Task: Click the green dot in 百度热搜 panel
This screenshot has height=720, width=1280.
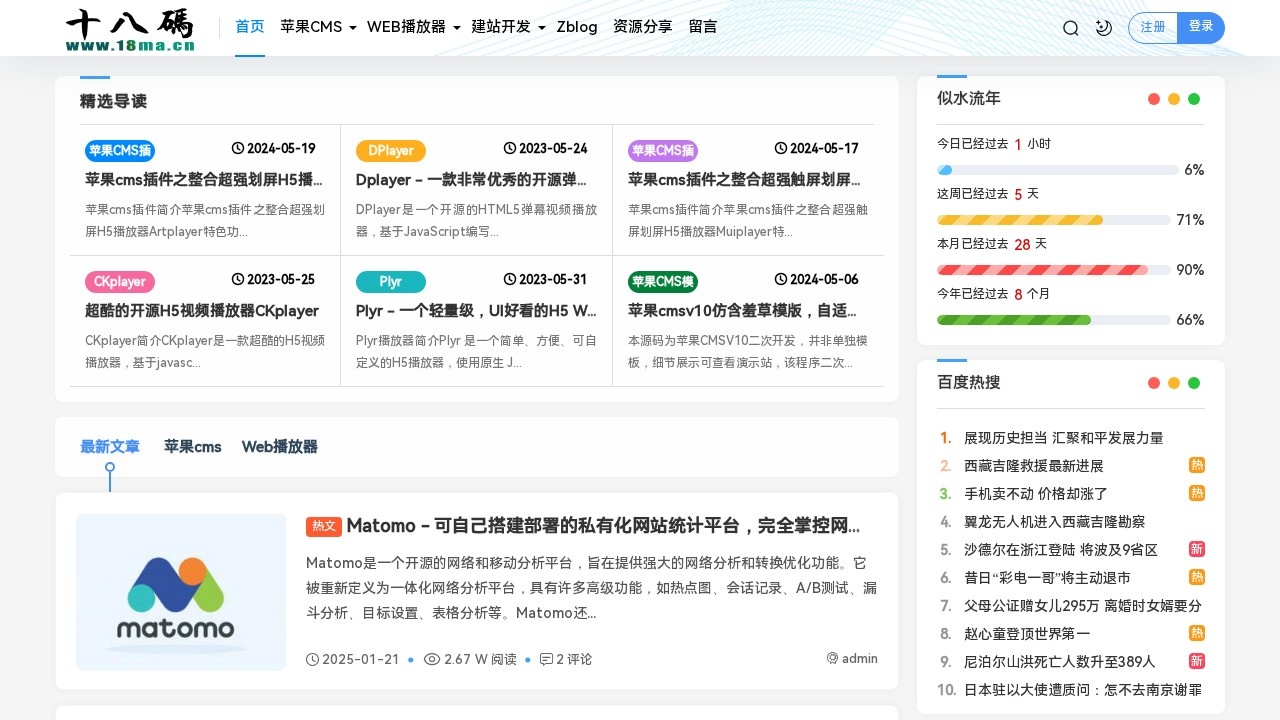Action: (x=1194, y=383)
